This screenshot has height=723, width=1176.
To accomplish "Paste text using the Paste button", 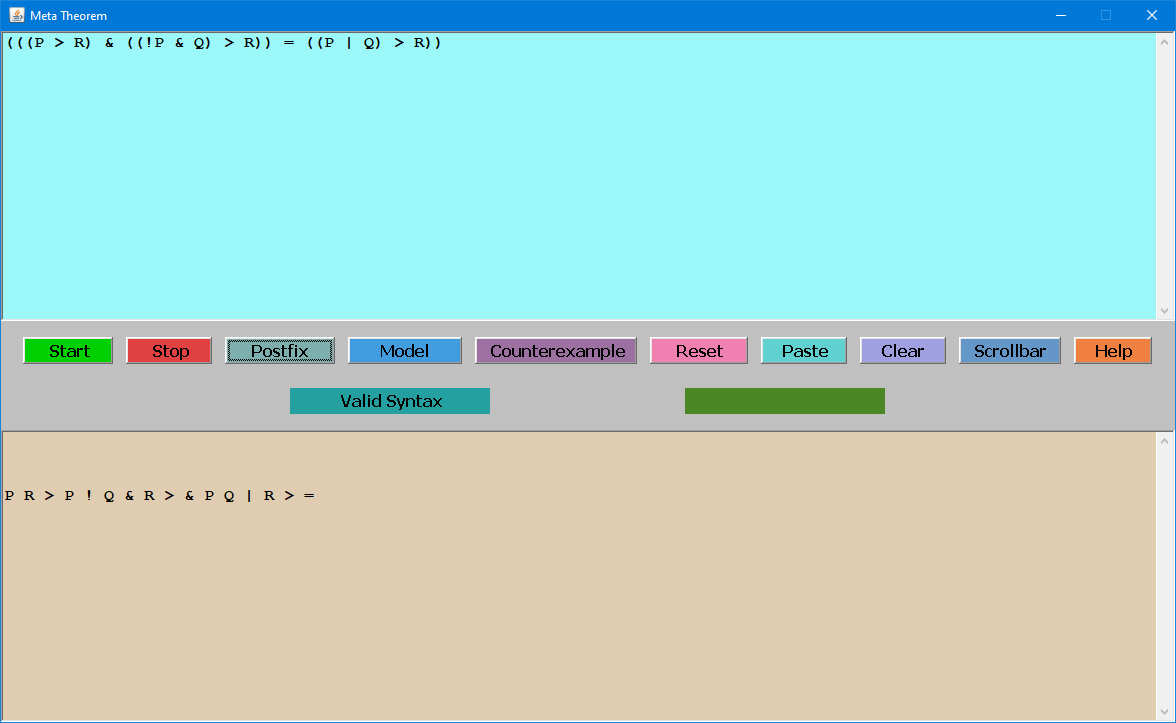I will (x=804, y=351).
